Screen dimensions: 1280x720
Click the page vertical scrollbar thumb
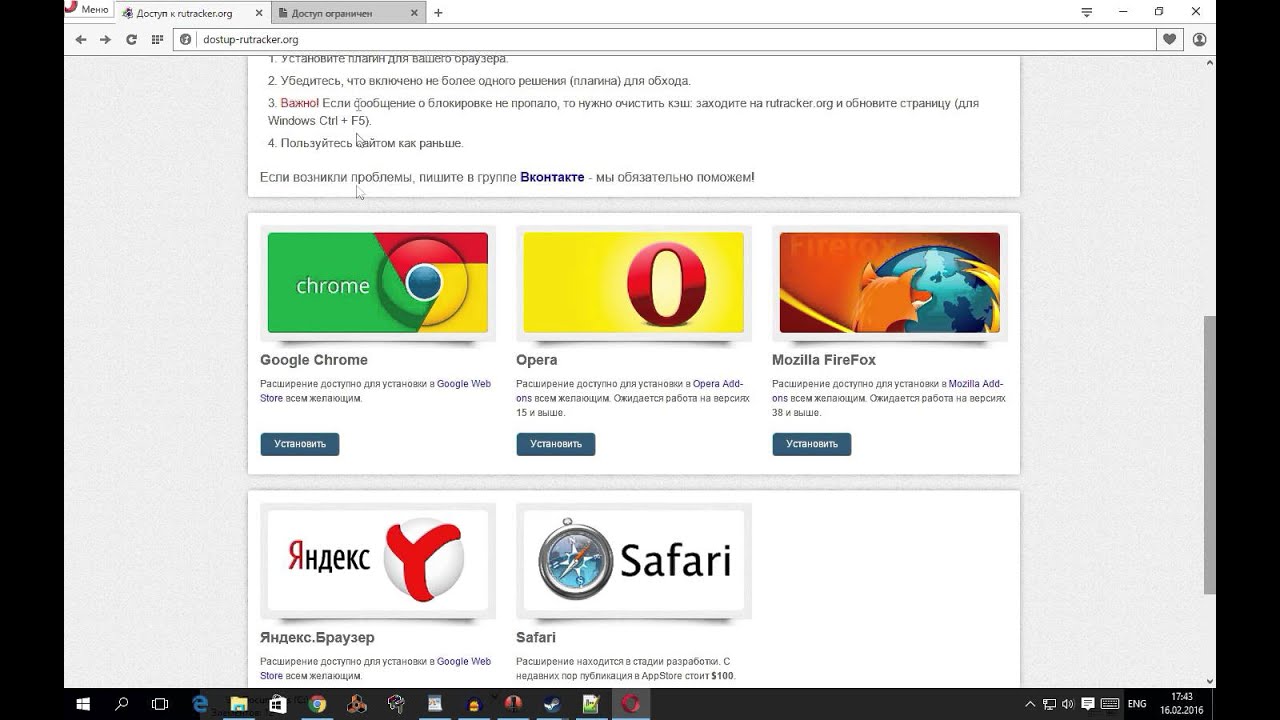point(1209,454)
